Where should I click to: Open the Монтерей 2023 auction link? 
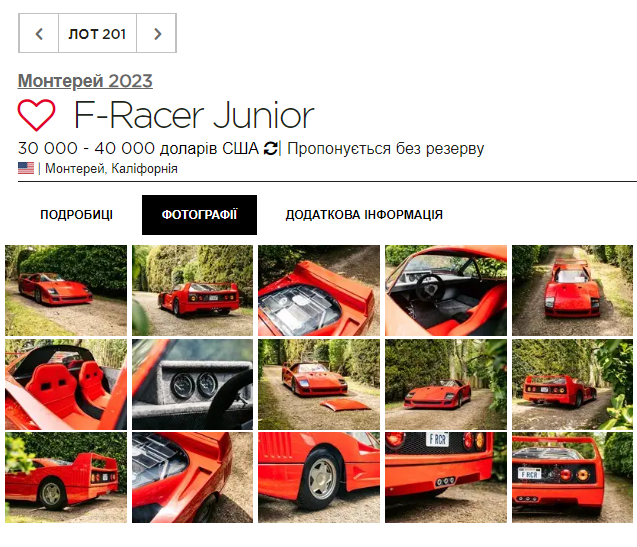(x=85, y=81)
